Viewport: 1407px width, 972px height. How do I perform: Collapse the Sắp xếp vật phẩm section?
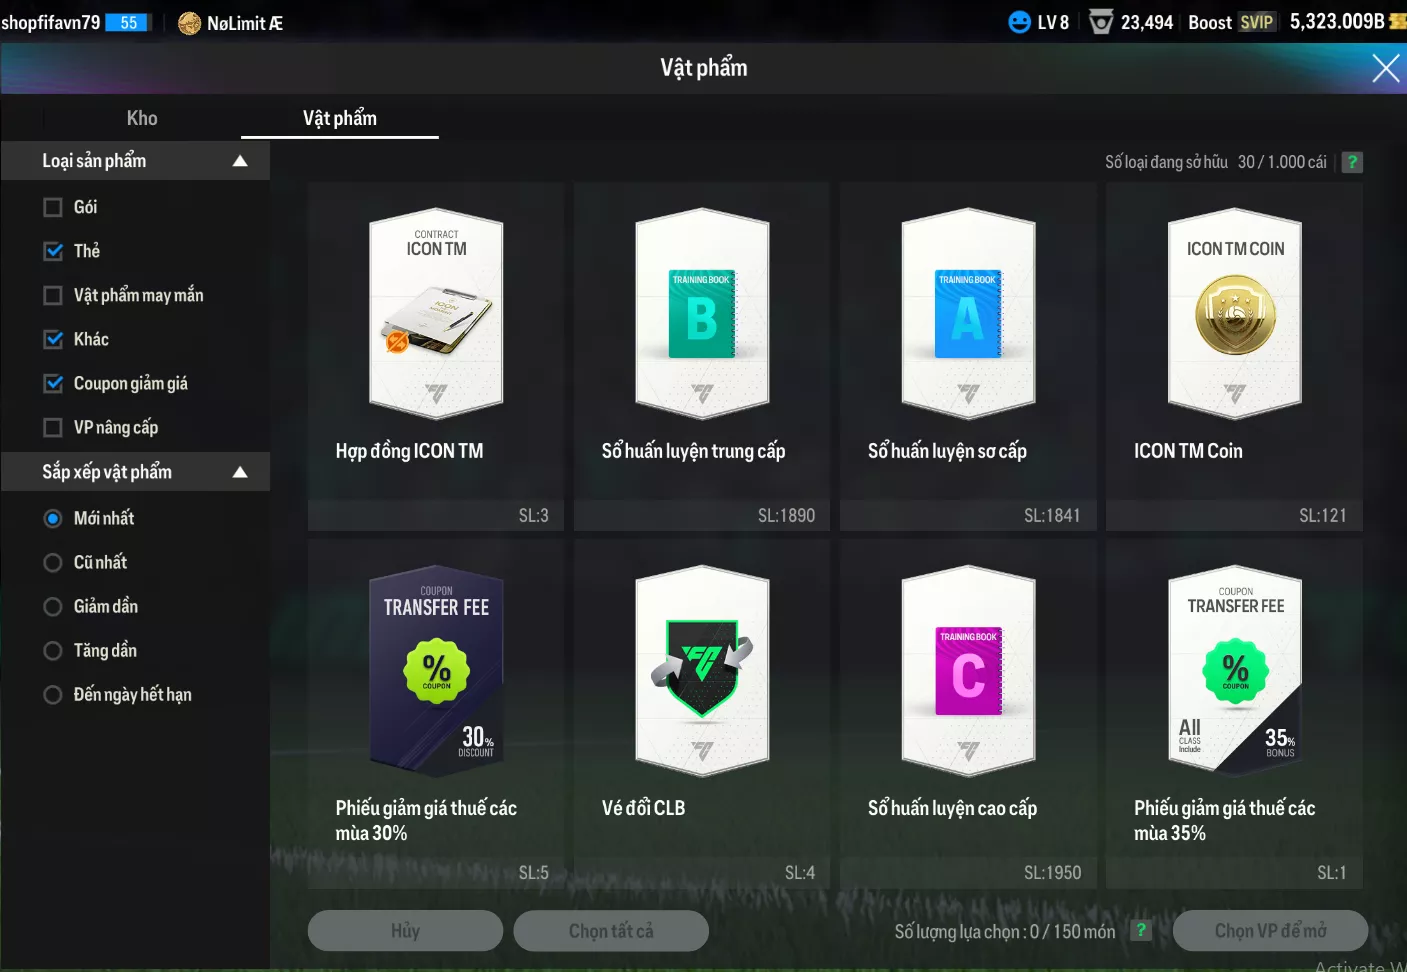point(240,472)
